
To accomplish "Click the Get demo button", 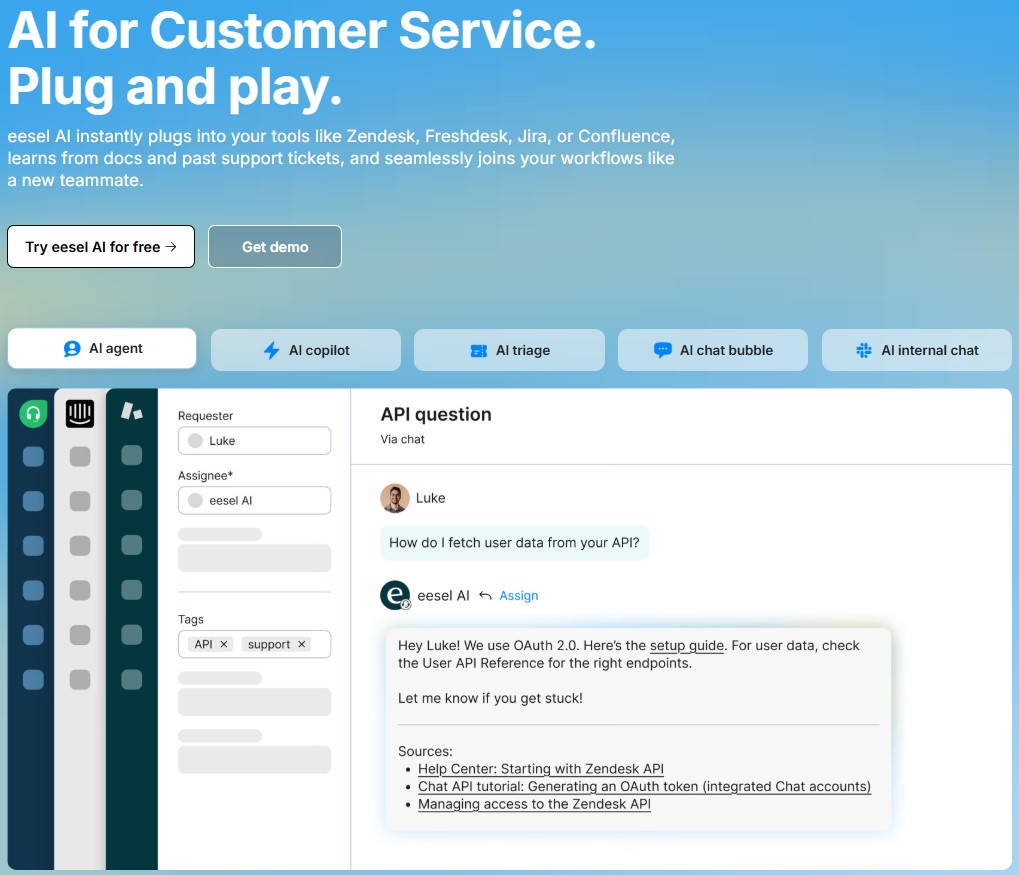I will [x=274, y=246].
